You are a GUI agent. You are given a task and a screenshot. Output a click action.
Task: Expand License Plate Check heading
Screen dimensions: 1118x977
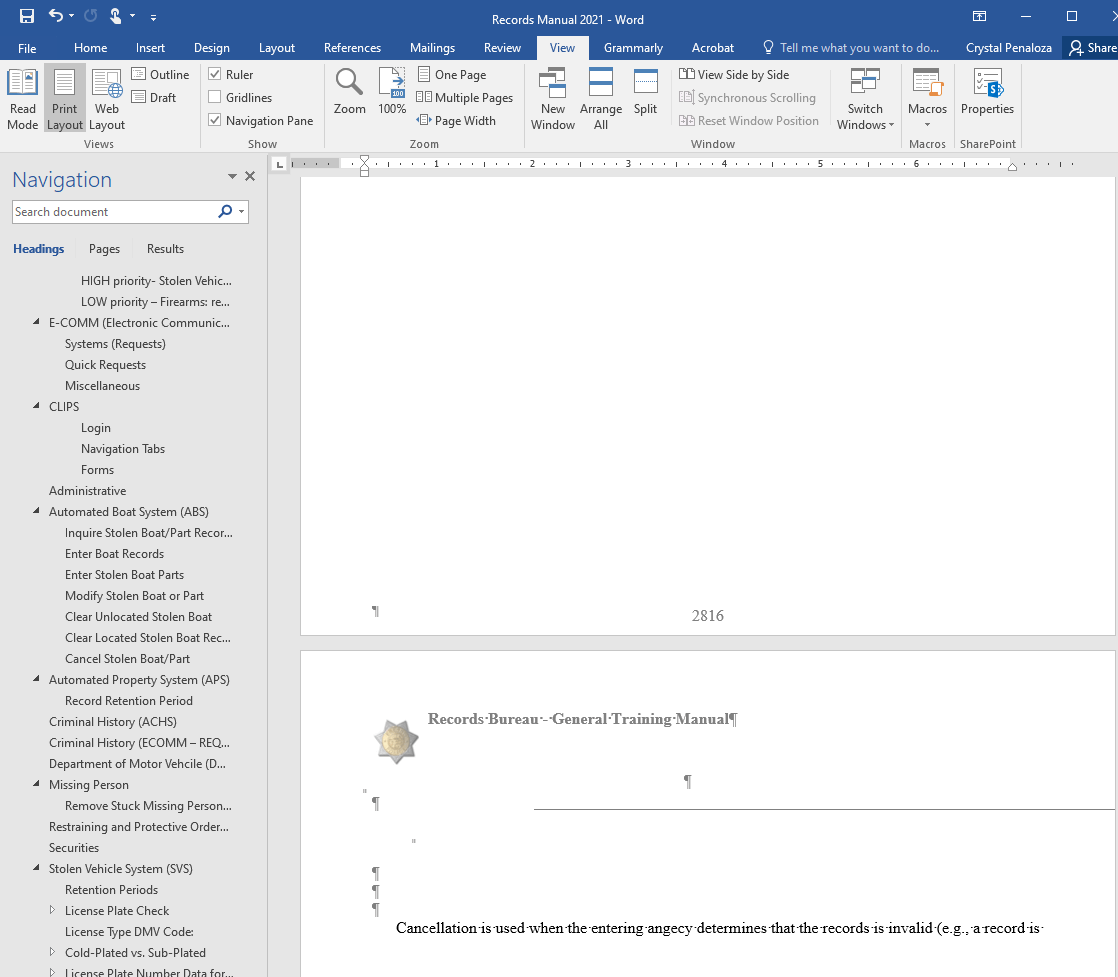[x=52, y=910]
